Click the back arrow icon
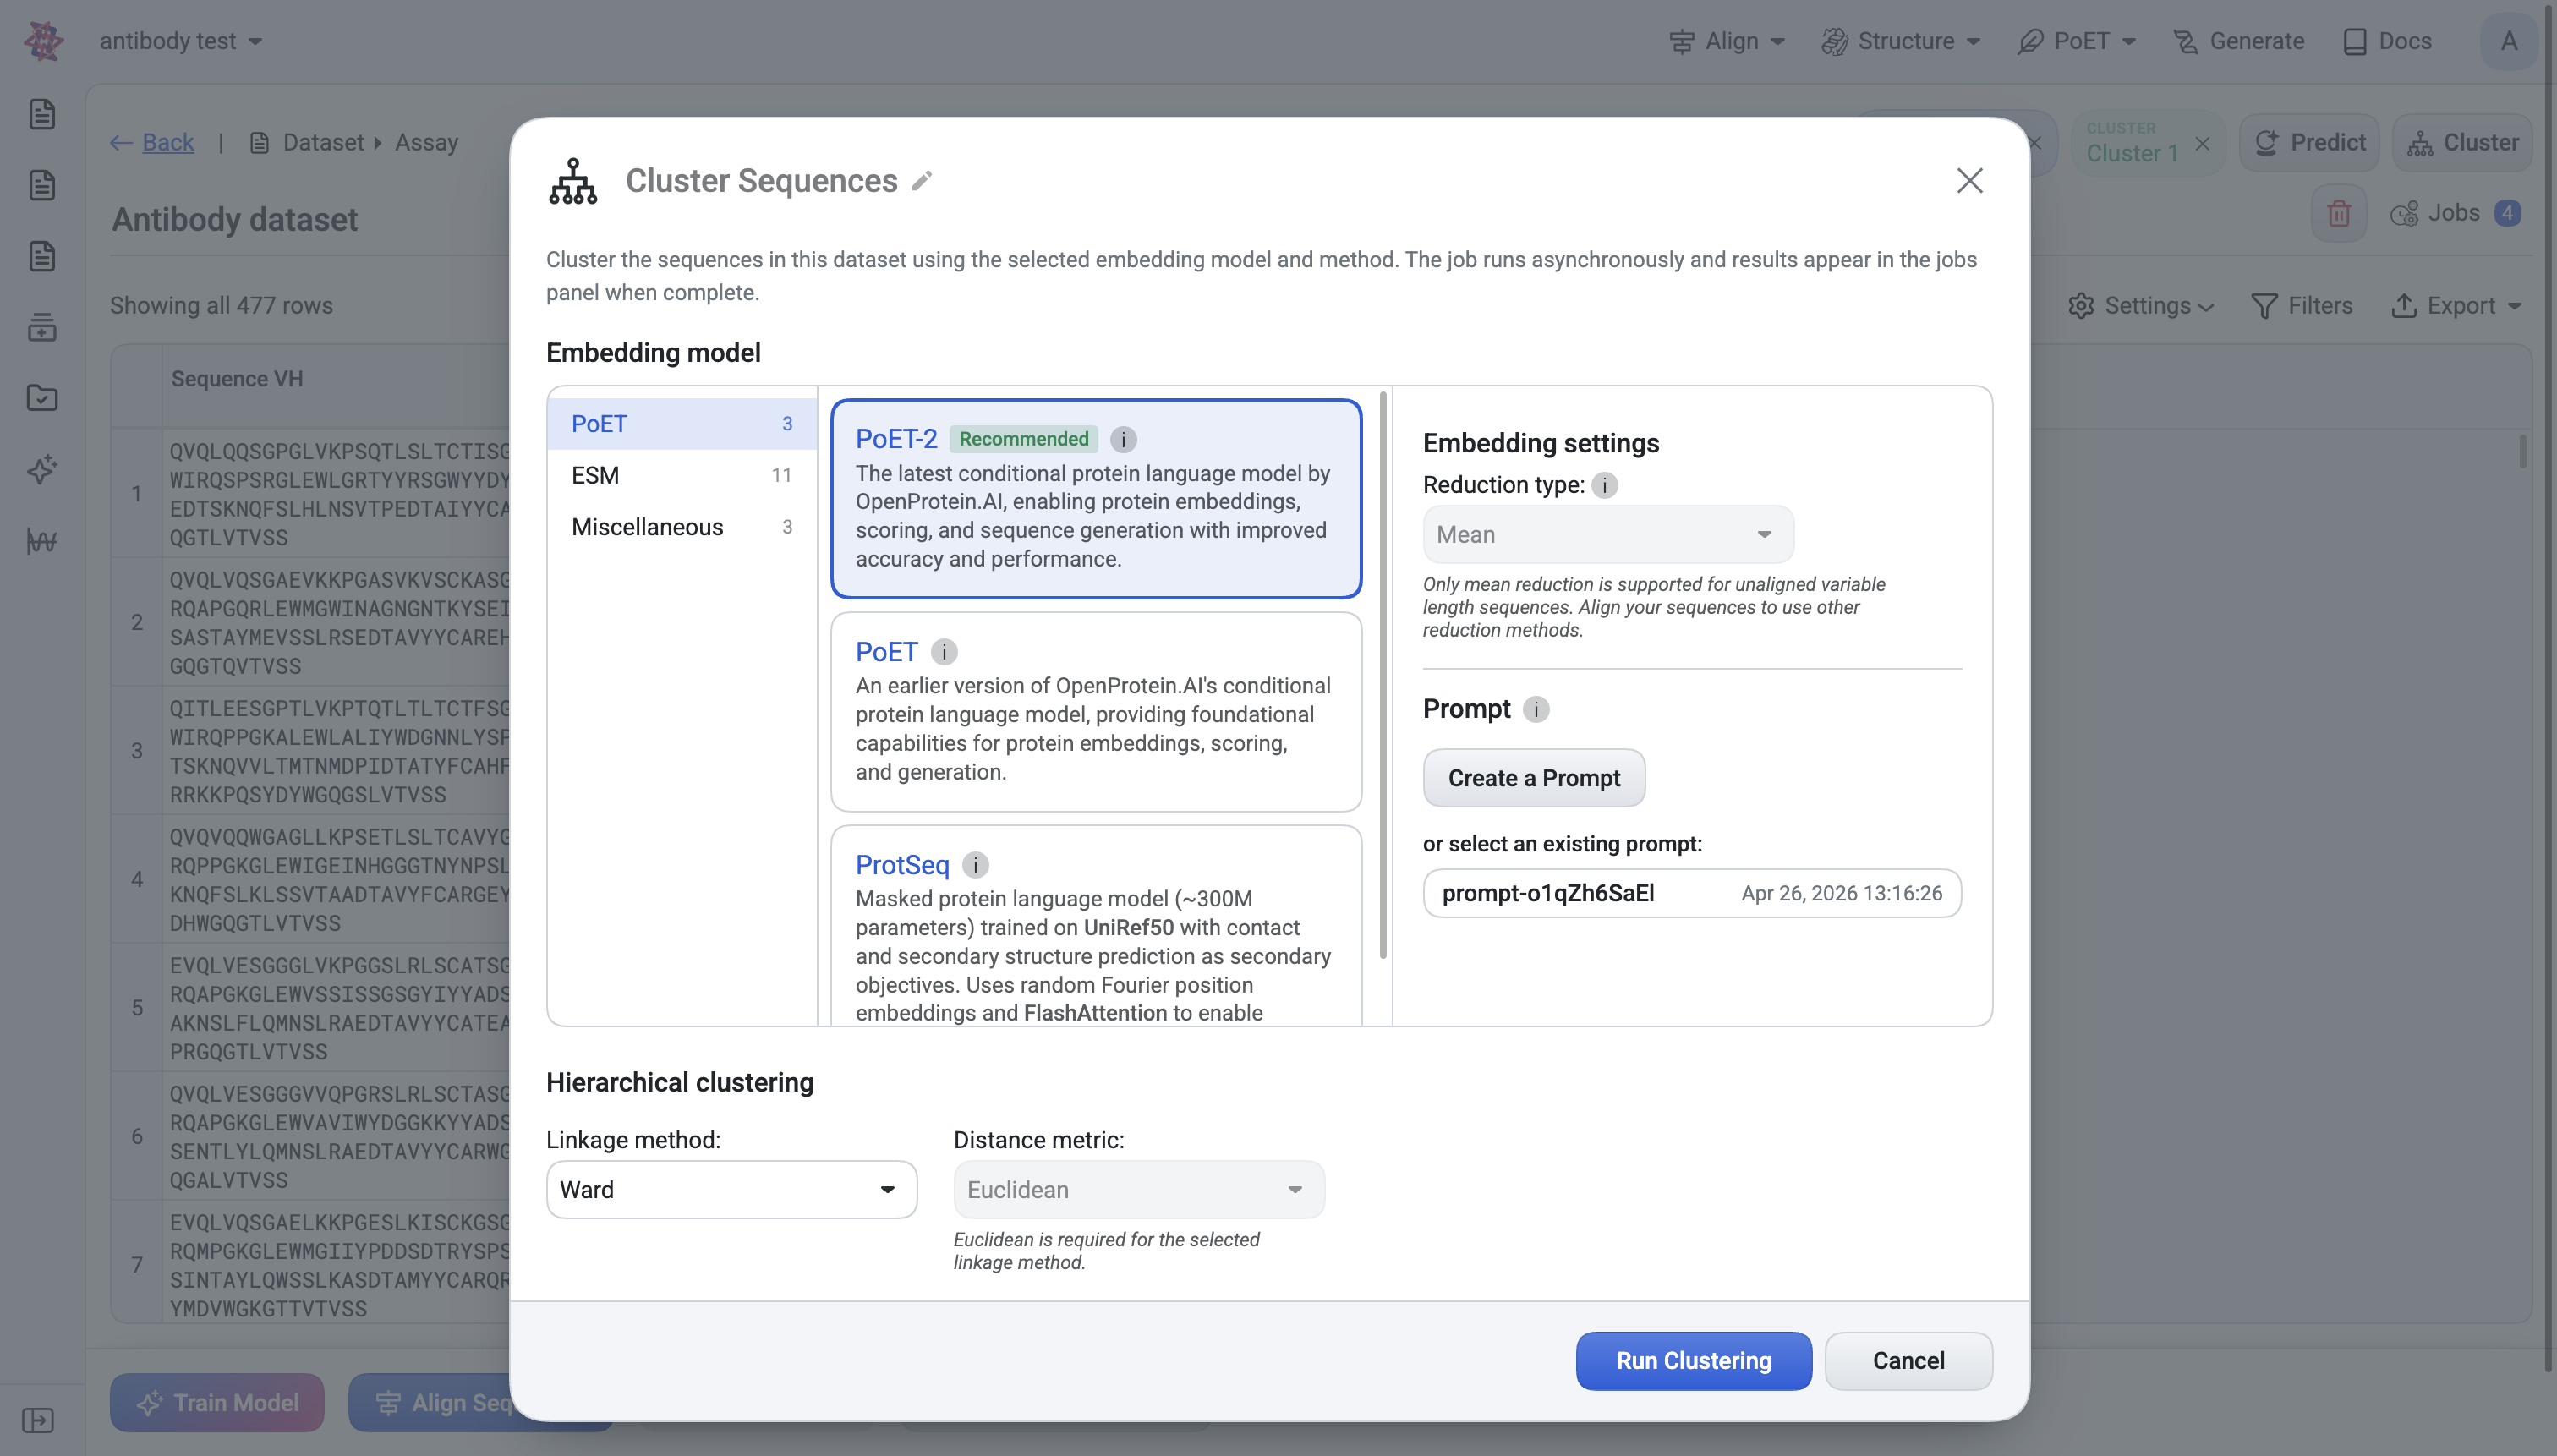2557x1456 pixels. (x=122, y=142)
